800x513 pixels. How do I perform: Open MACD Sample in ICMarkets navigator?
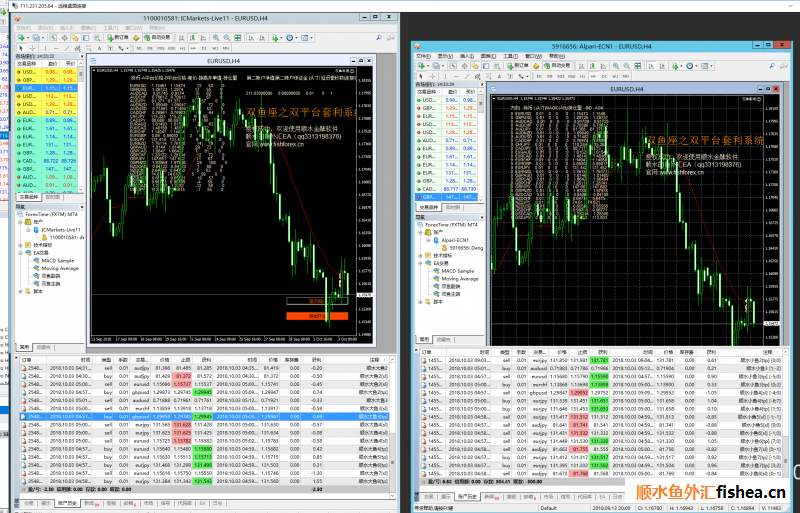58,261
